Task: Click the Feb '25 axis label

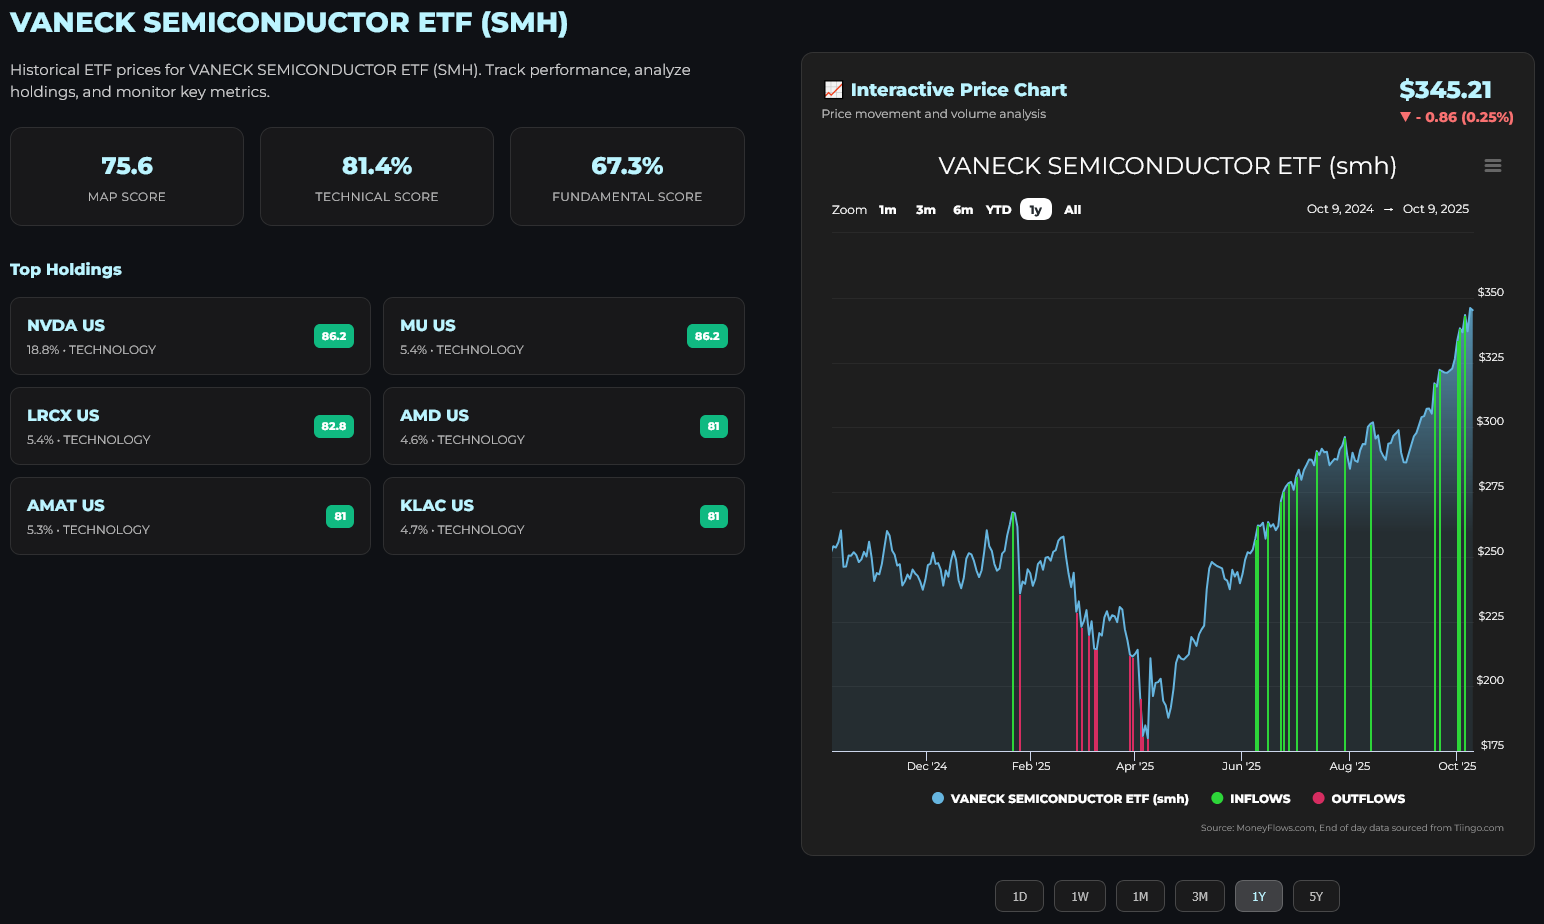Action: pyautogui.click(x=1031, y=766)
